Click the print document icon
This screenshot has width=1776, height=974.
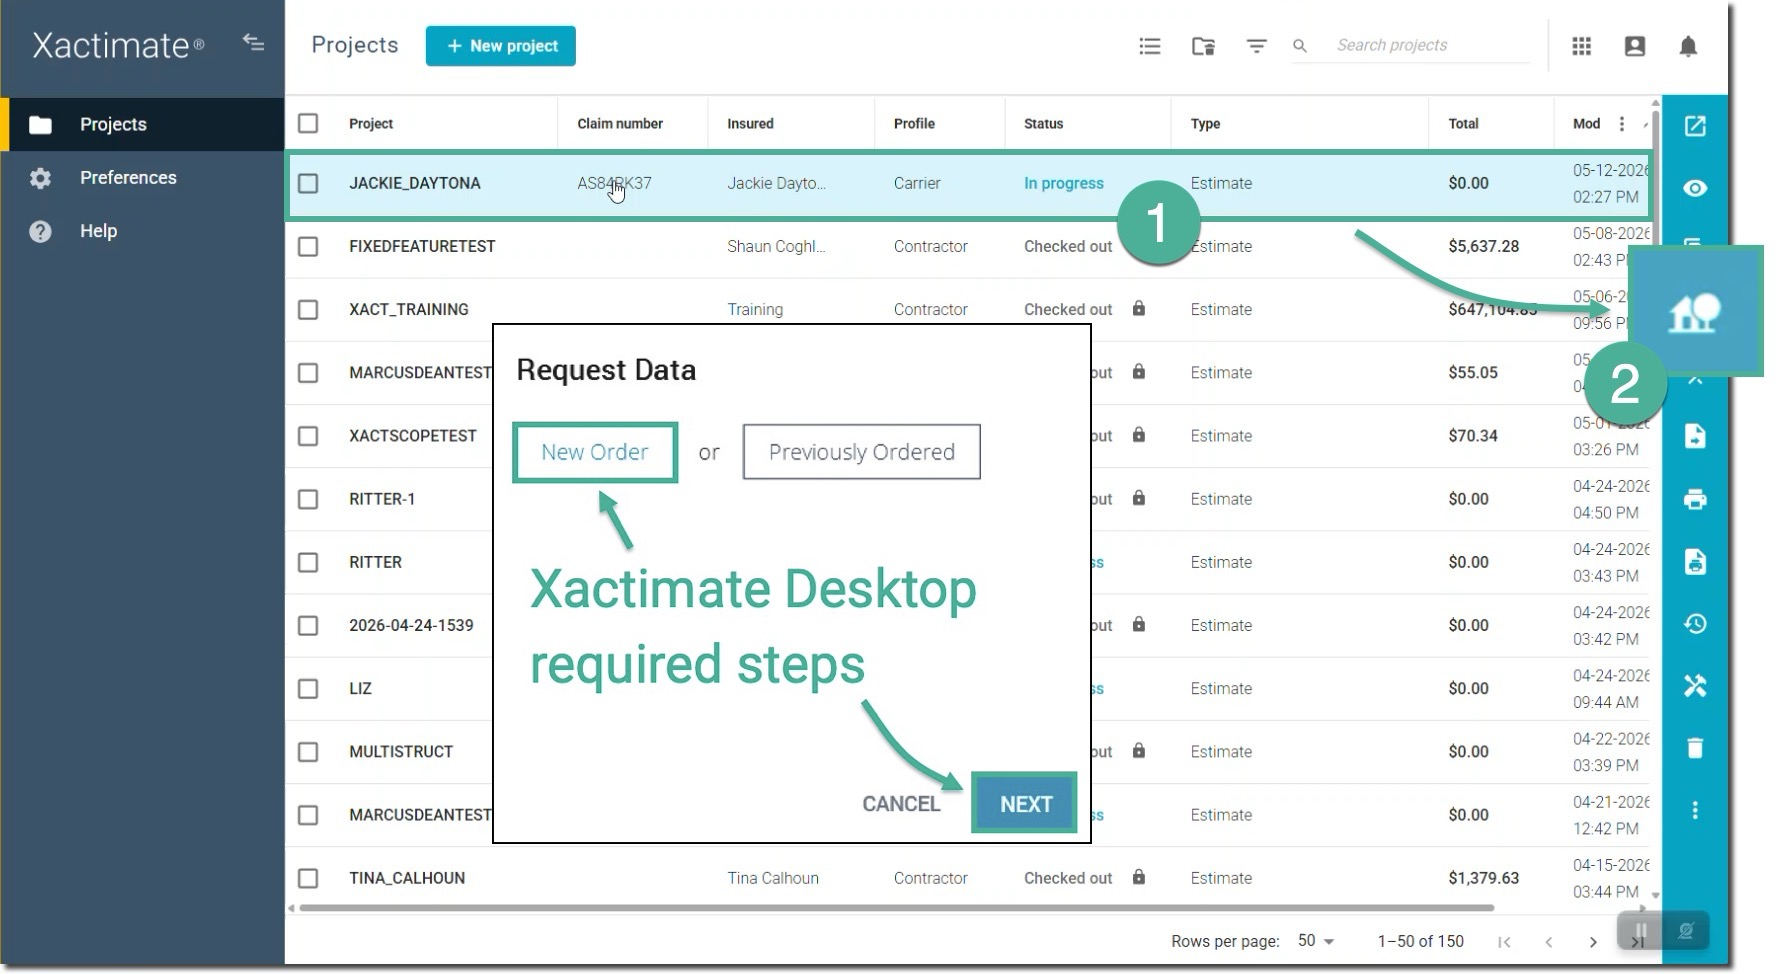point(1695,561)
